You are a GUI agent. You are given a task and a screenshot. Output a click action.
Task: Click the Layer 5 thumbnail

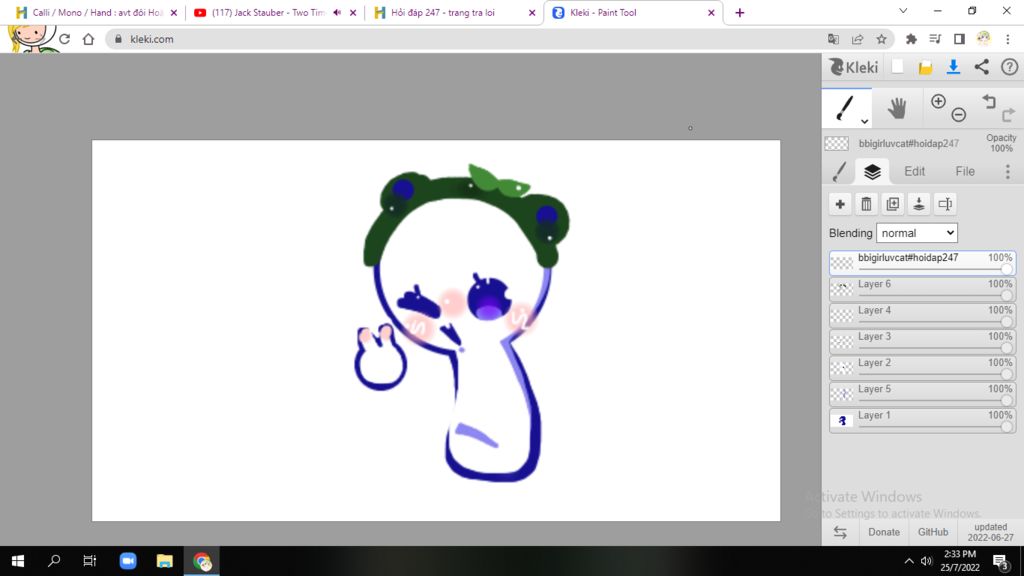pos(842,394)
